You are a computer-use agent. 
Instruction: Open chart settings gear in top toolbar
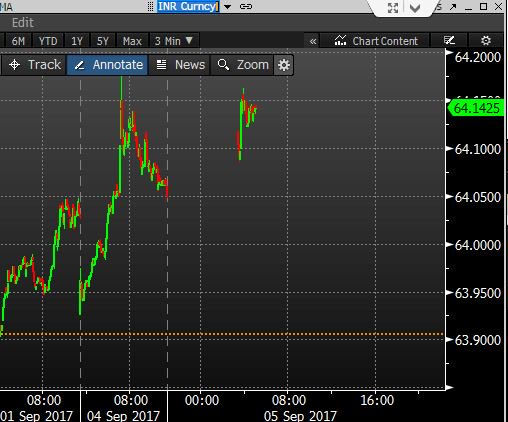point(486,41)
